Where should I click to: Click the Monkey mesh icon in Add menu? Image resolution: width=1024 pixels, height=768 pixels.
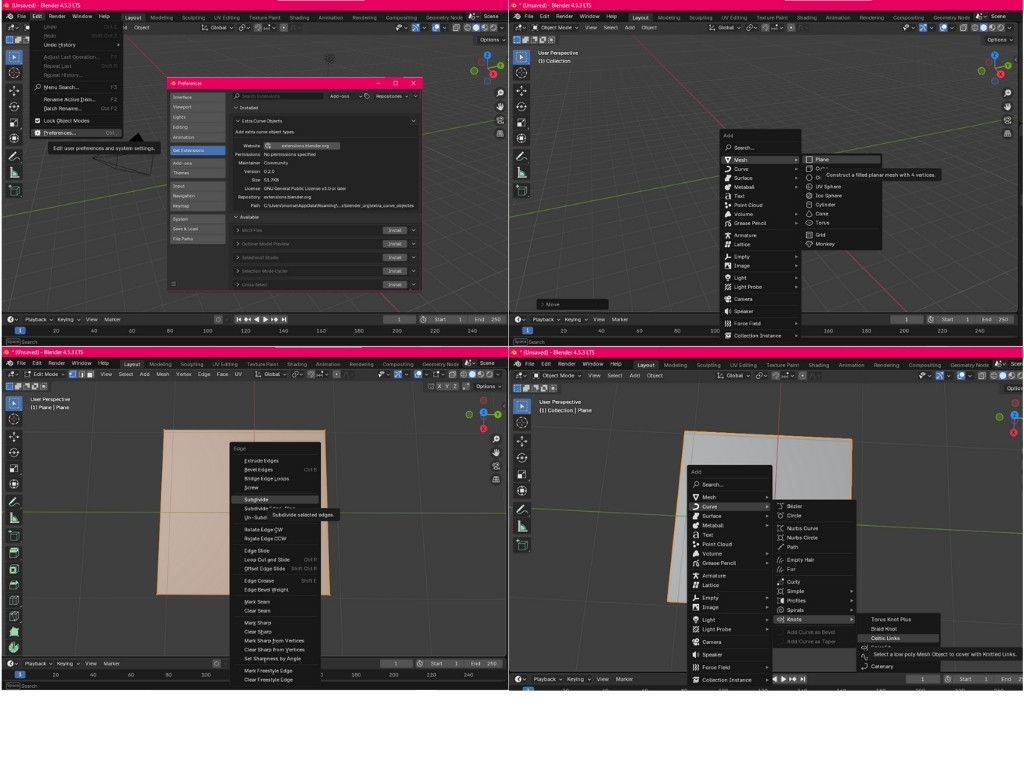point(810,244)
